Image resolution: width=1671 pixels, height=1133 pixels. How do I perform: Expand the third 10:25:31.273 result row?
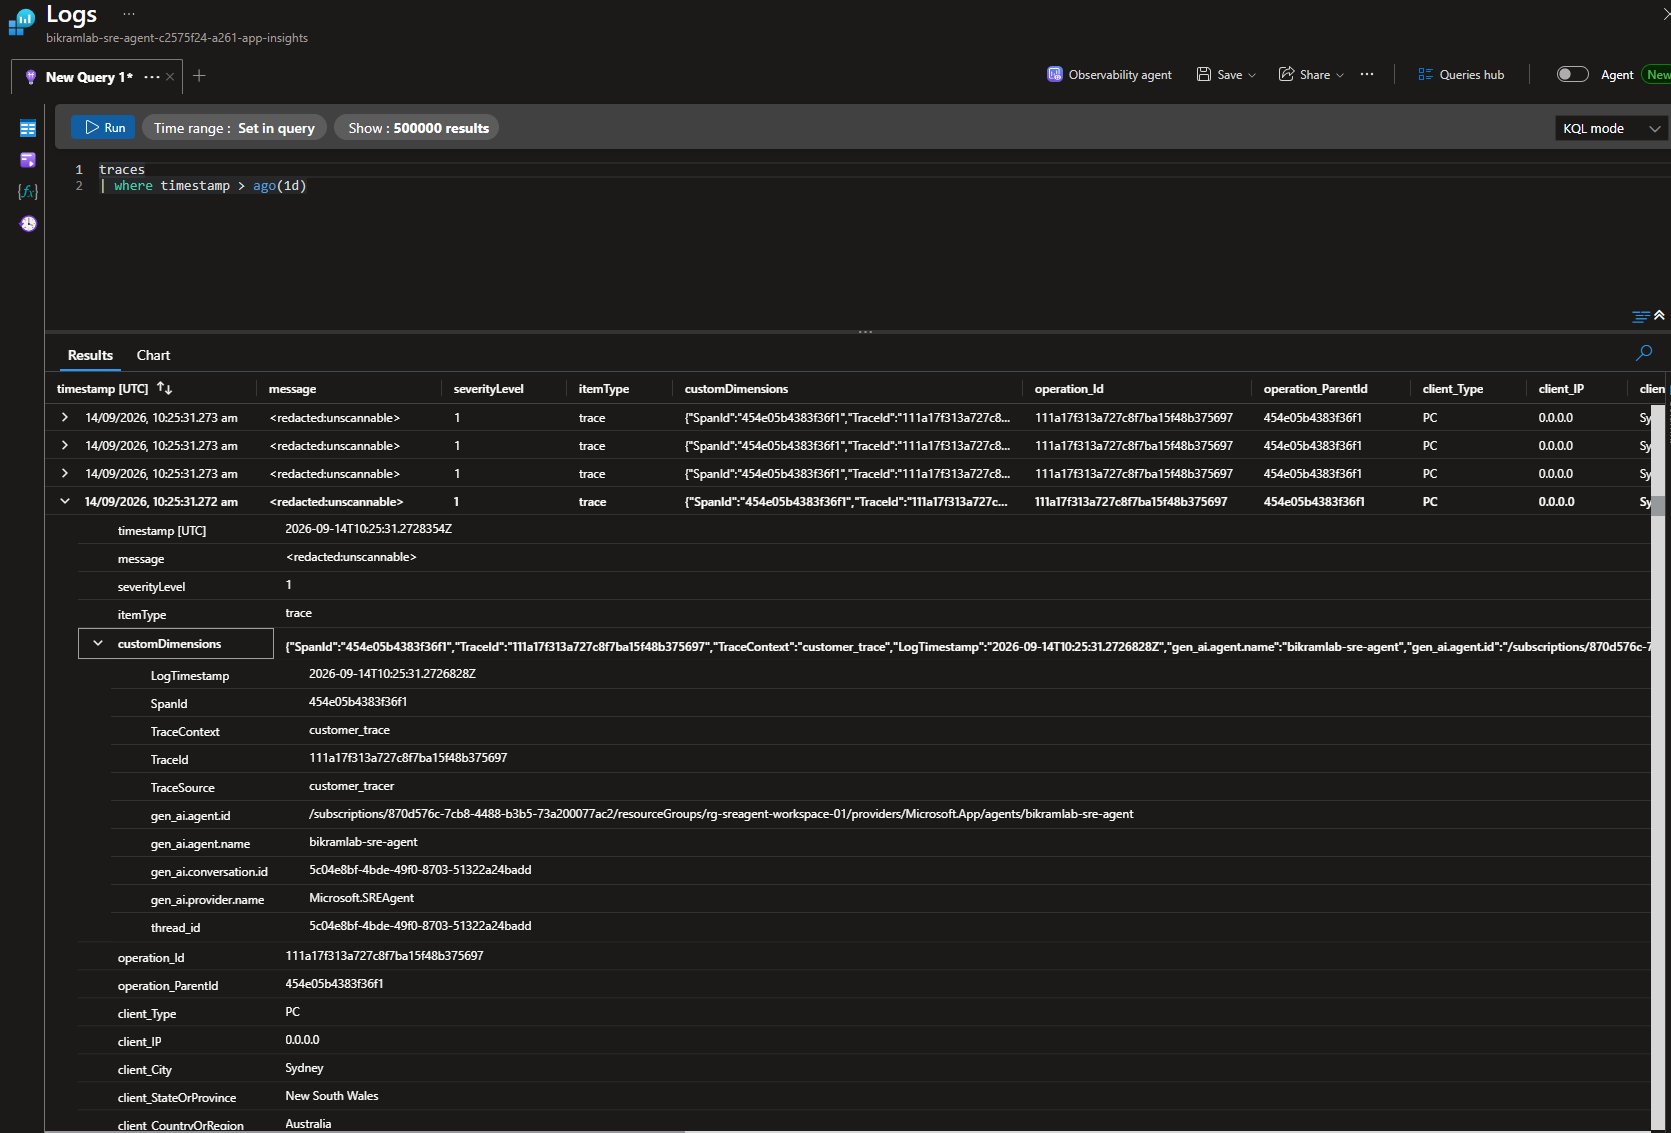(x=65, y=473)
